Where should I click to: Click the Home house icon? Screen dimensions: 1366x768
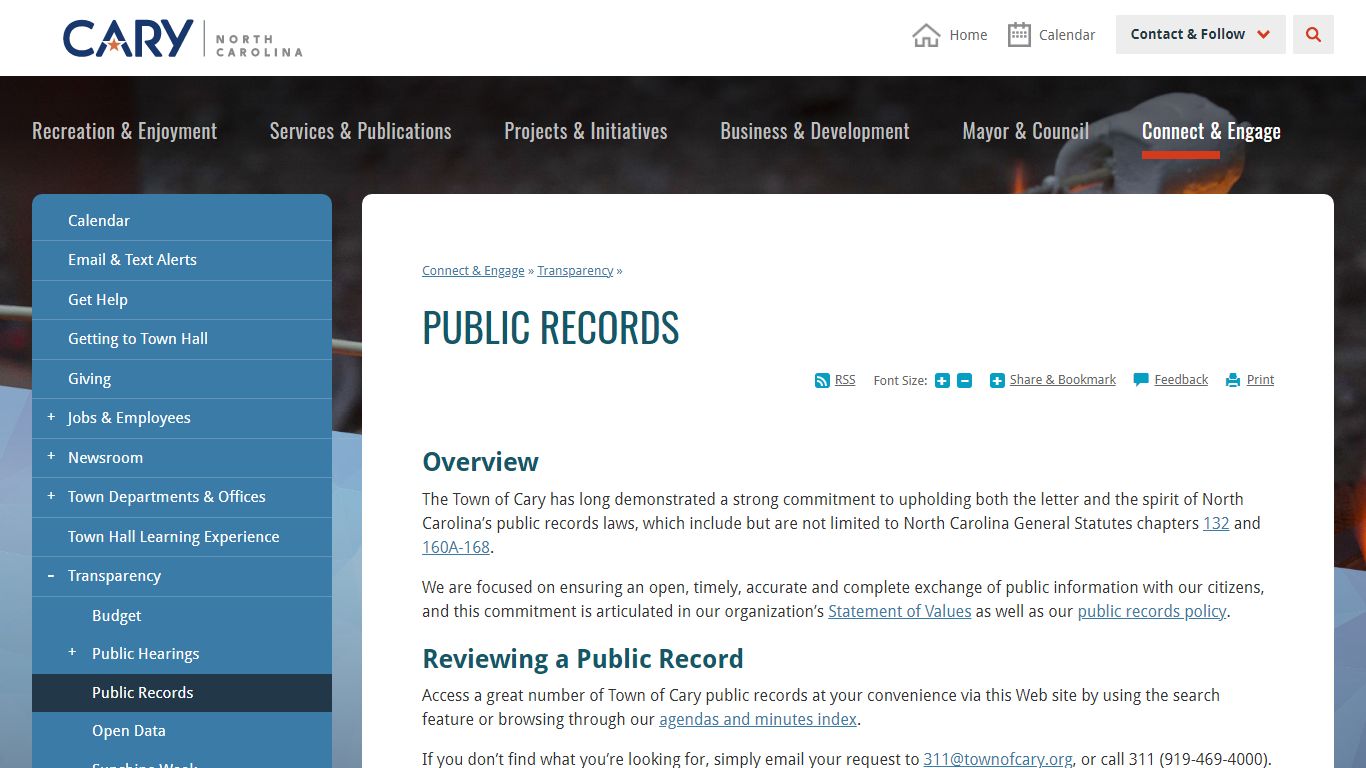(x=926, y=35)
